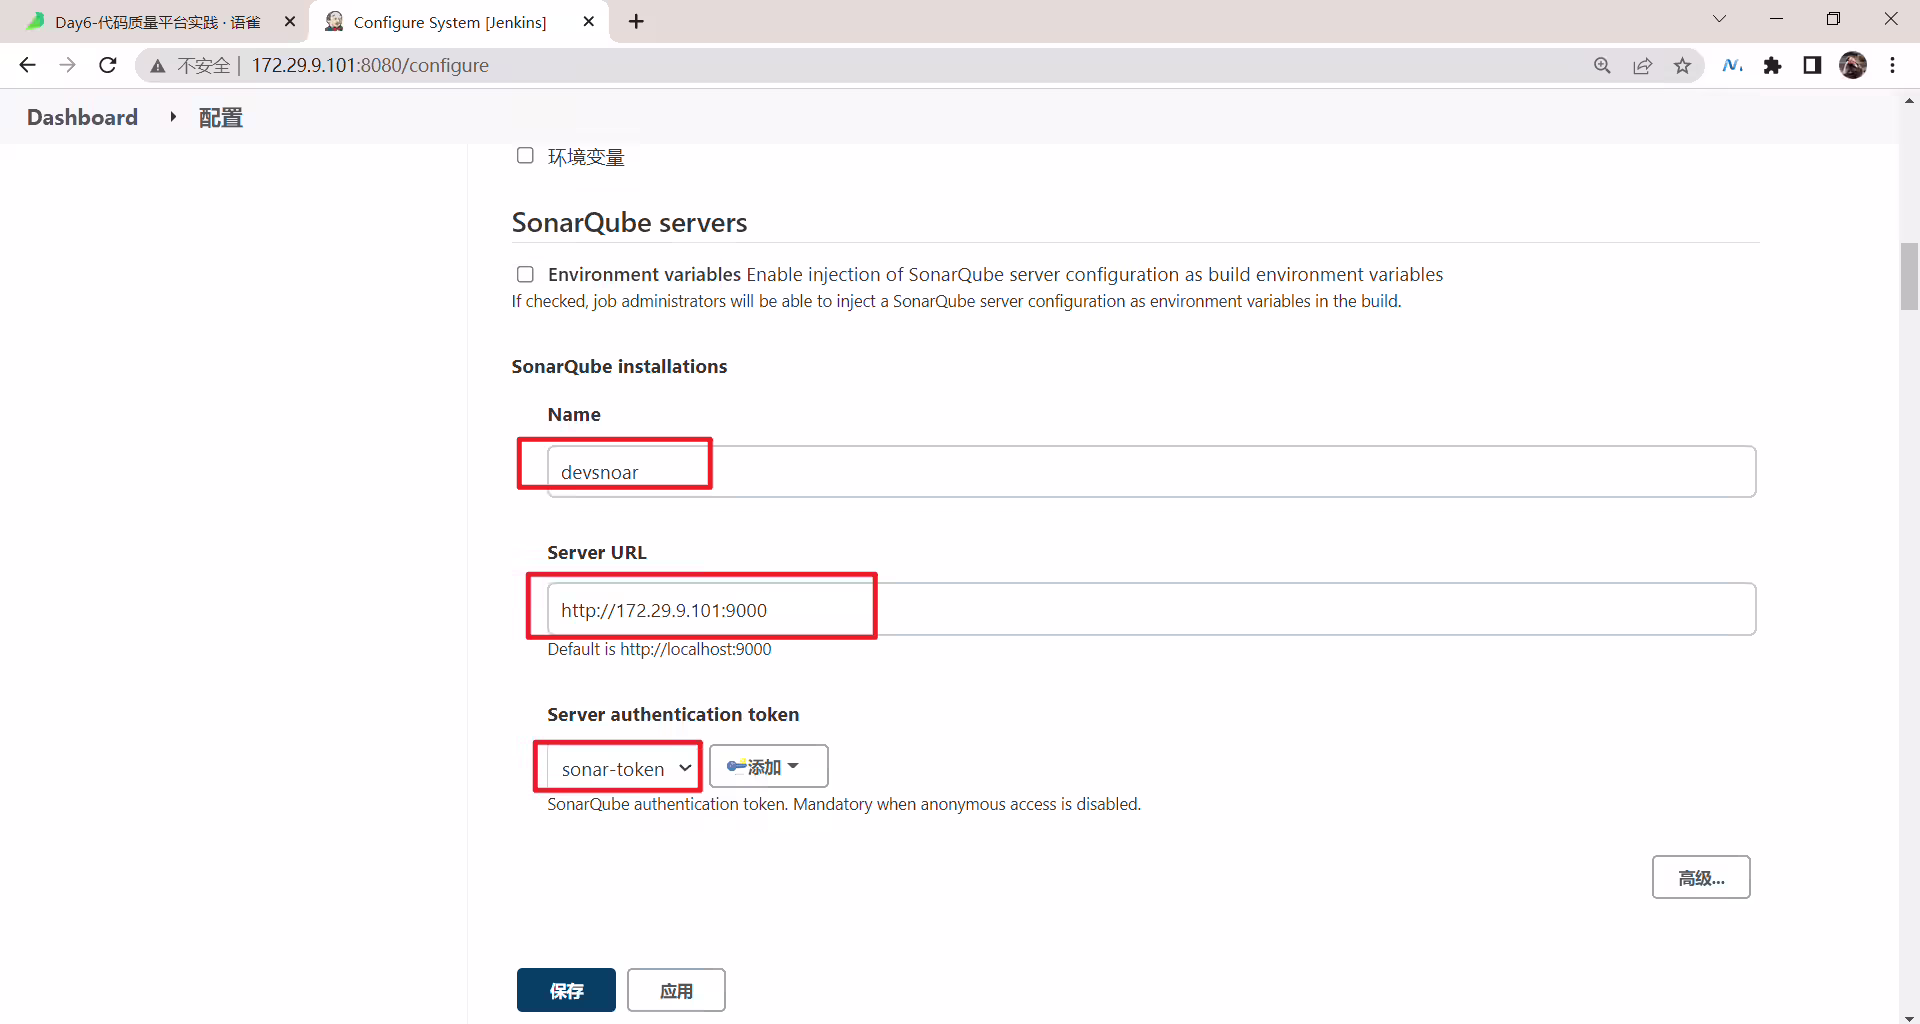Enable the Environment variables SonarQube checkbox
This screenshot has height=1024, width=1920.
click(x=525, y=274)
